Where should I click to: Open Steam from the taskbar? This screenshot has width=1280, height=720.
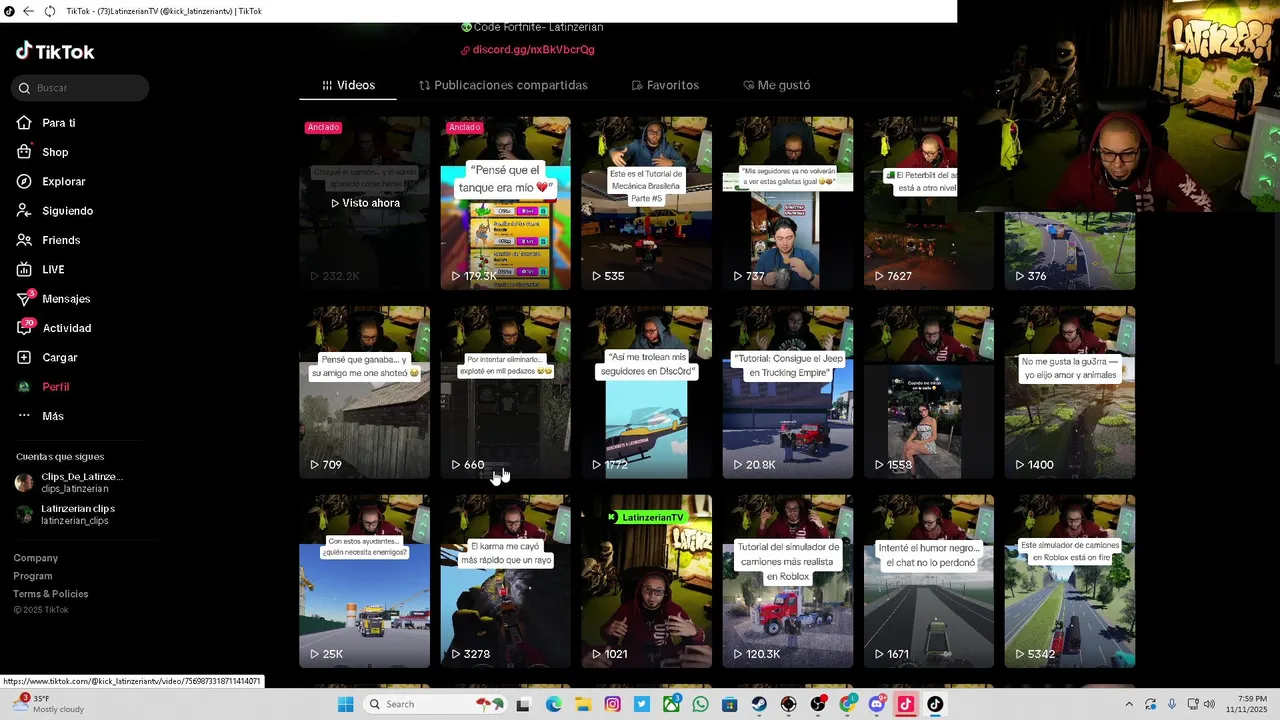(759, 704)
